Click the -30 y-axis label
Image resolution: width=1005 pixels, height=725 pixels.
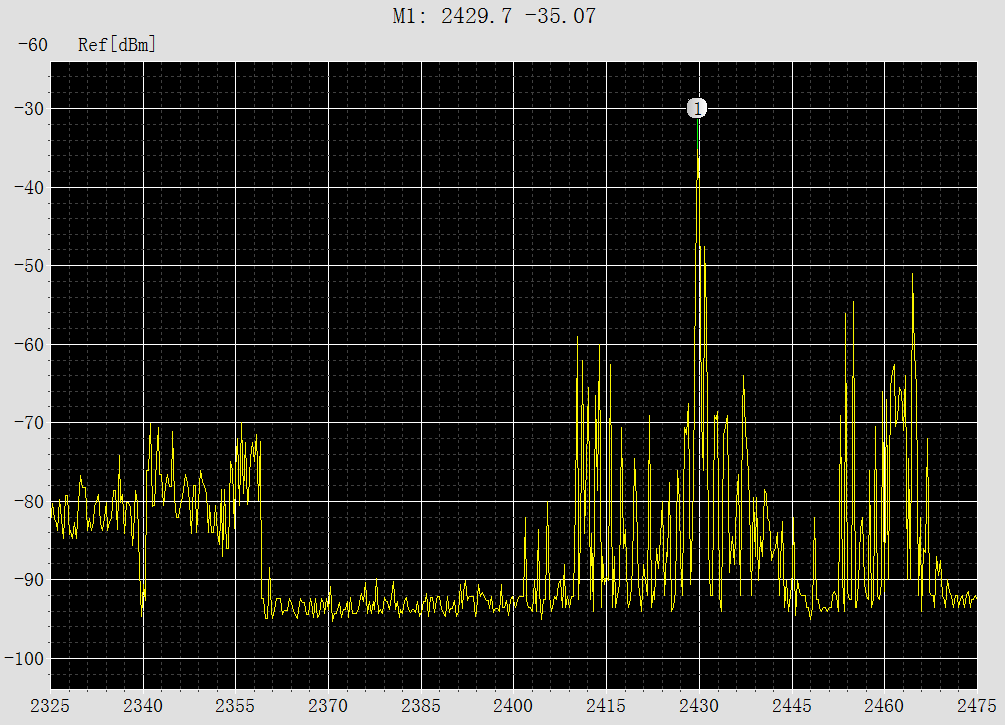coord(29,109)
